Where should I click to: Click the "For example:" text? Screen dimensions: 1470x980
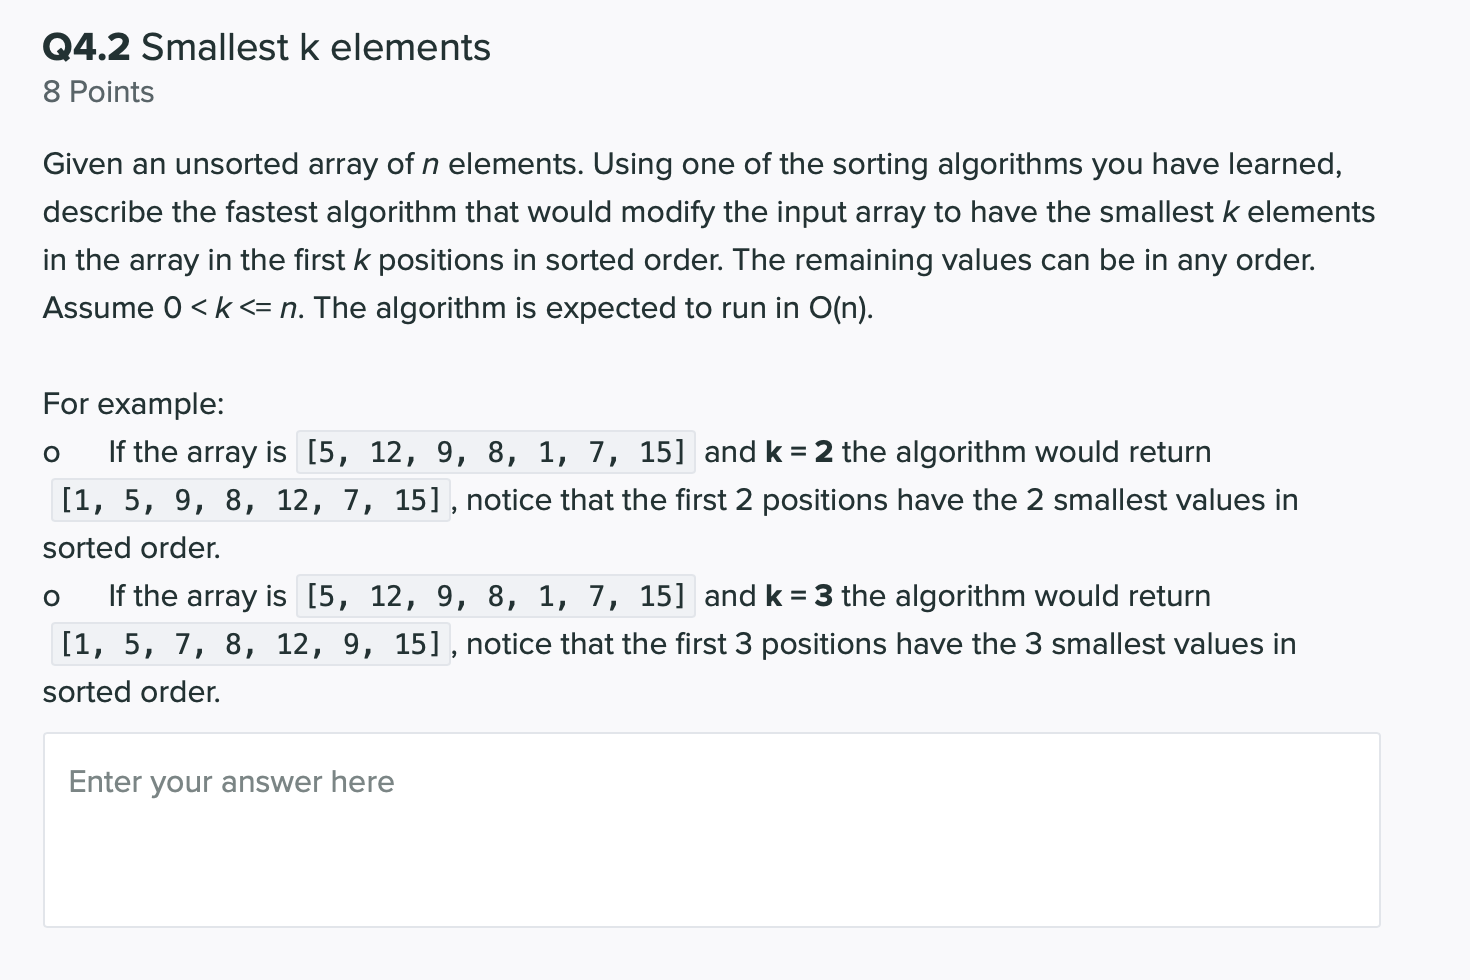(x=133, y=404)
